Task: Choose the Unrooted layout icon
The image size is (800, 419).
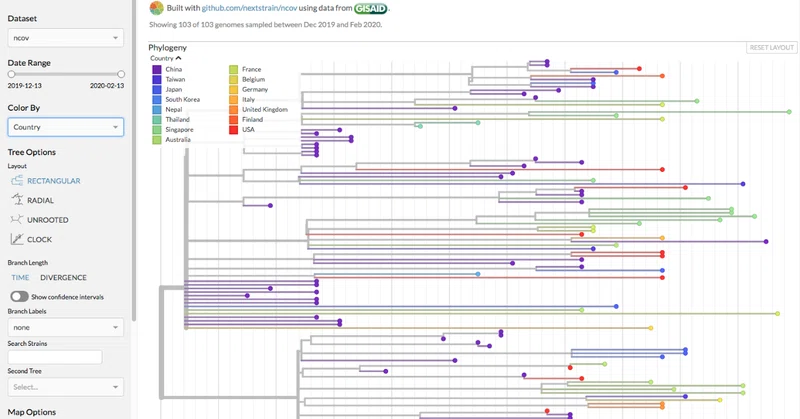Action: tap(17, 219)
